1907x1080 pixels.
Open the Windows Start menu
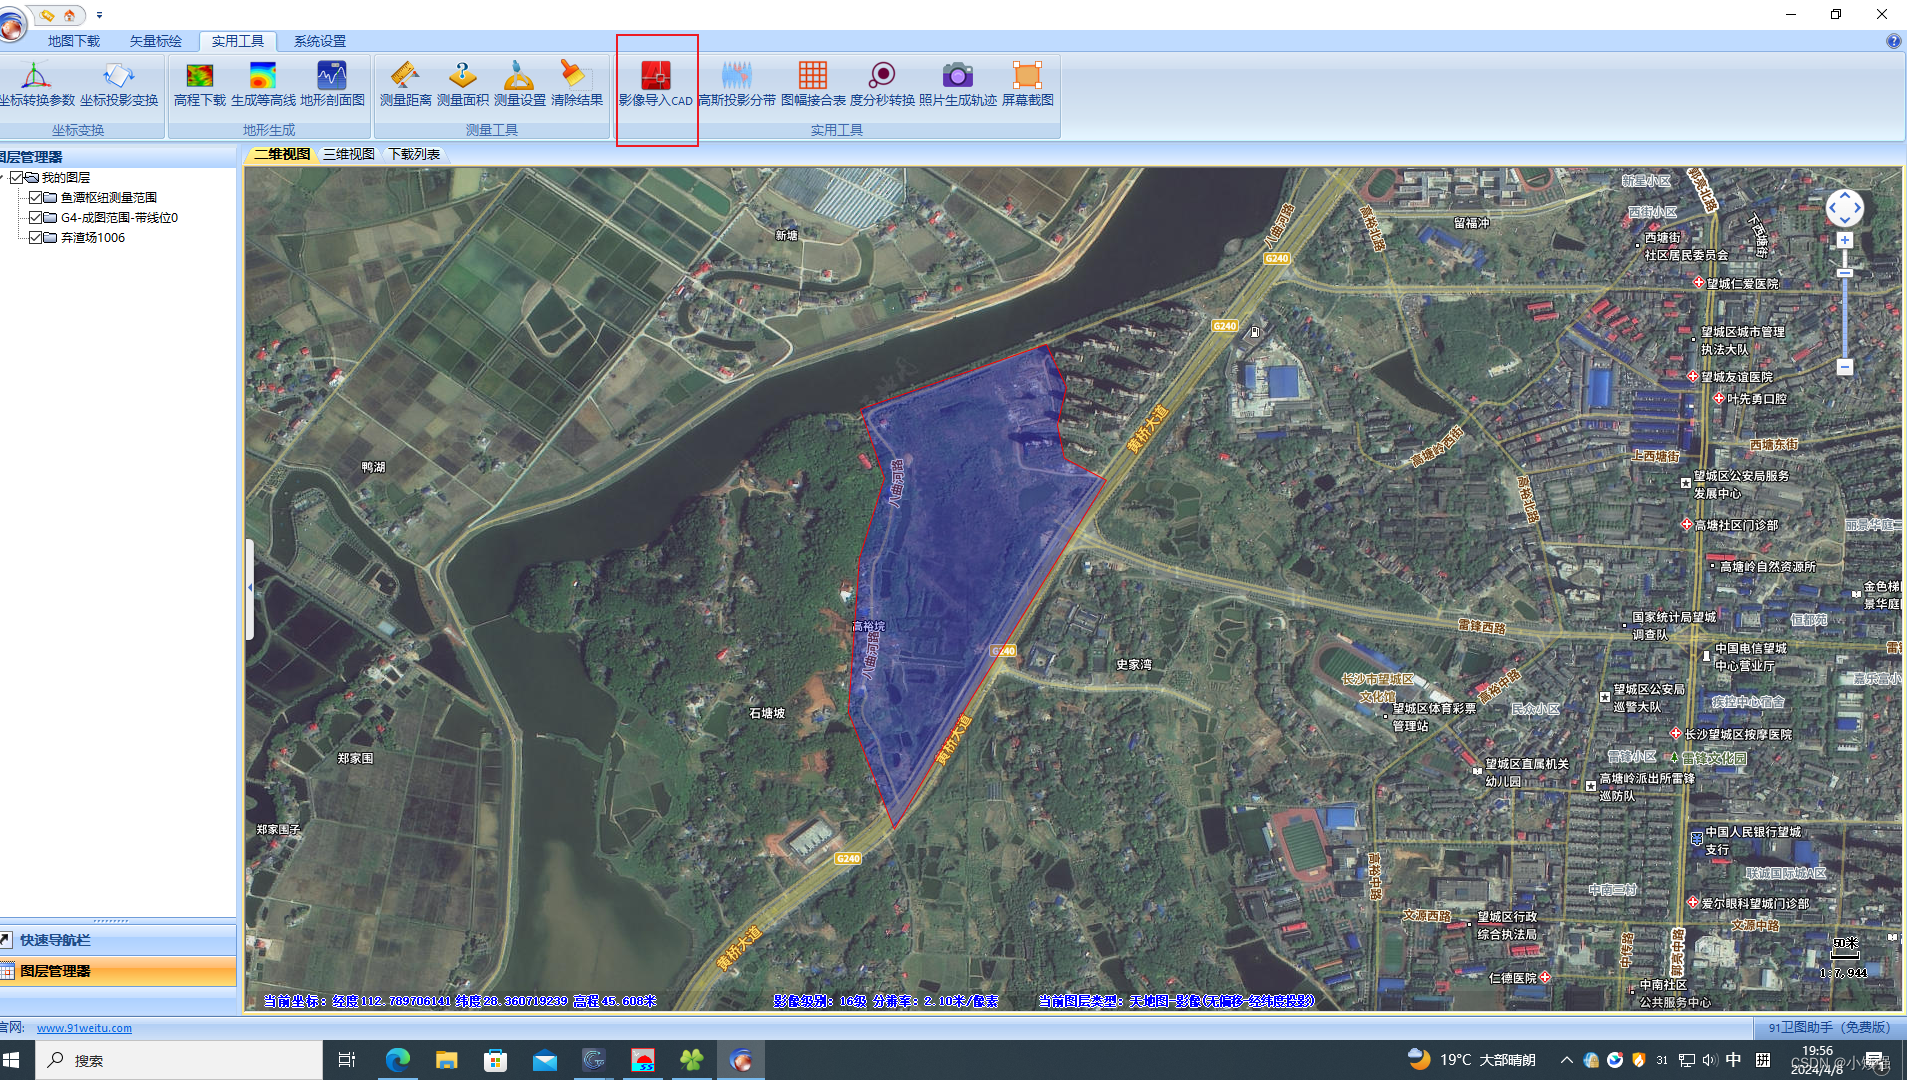11,1060
